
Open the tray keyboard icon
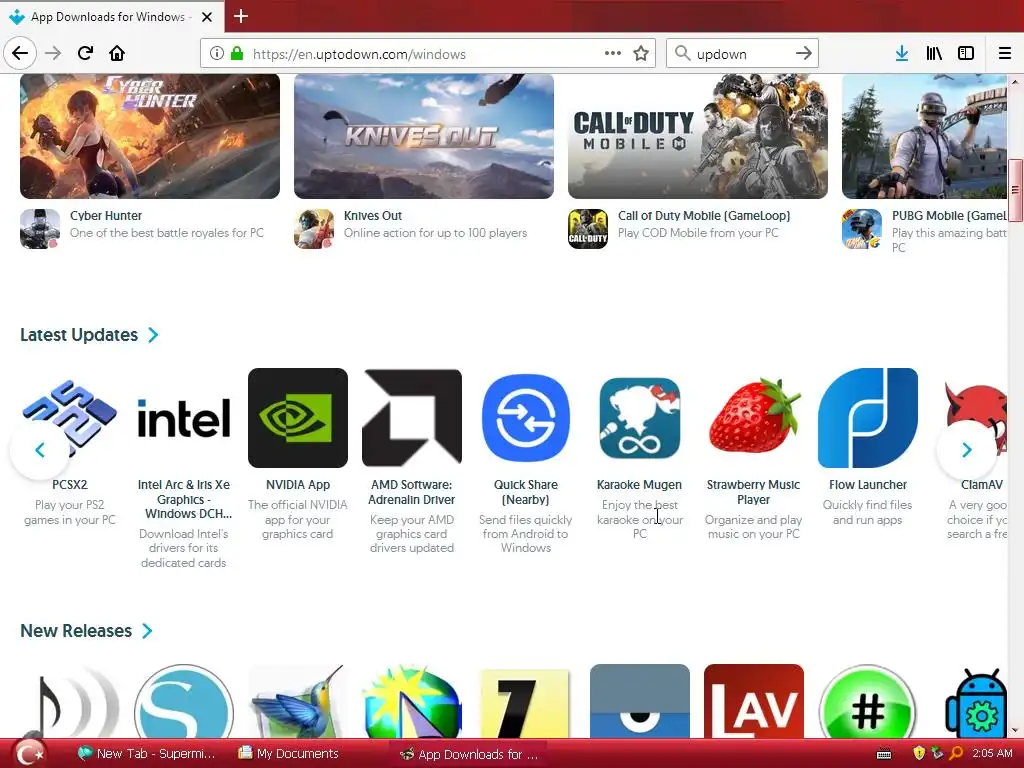click(x=884, y=754)
